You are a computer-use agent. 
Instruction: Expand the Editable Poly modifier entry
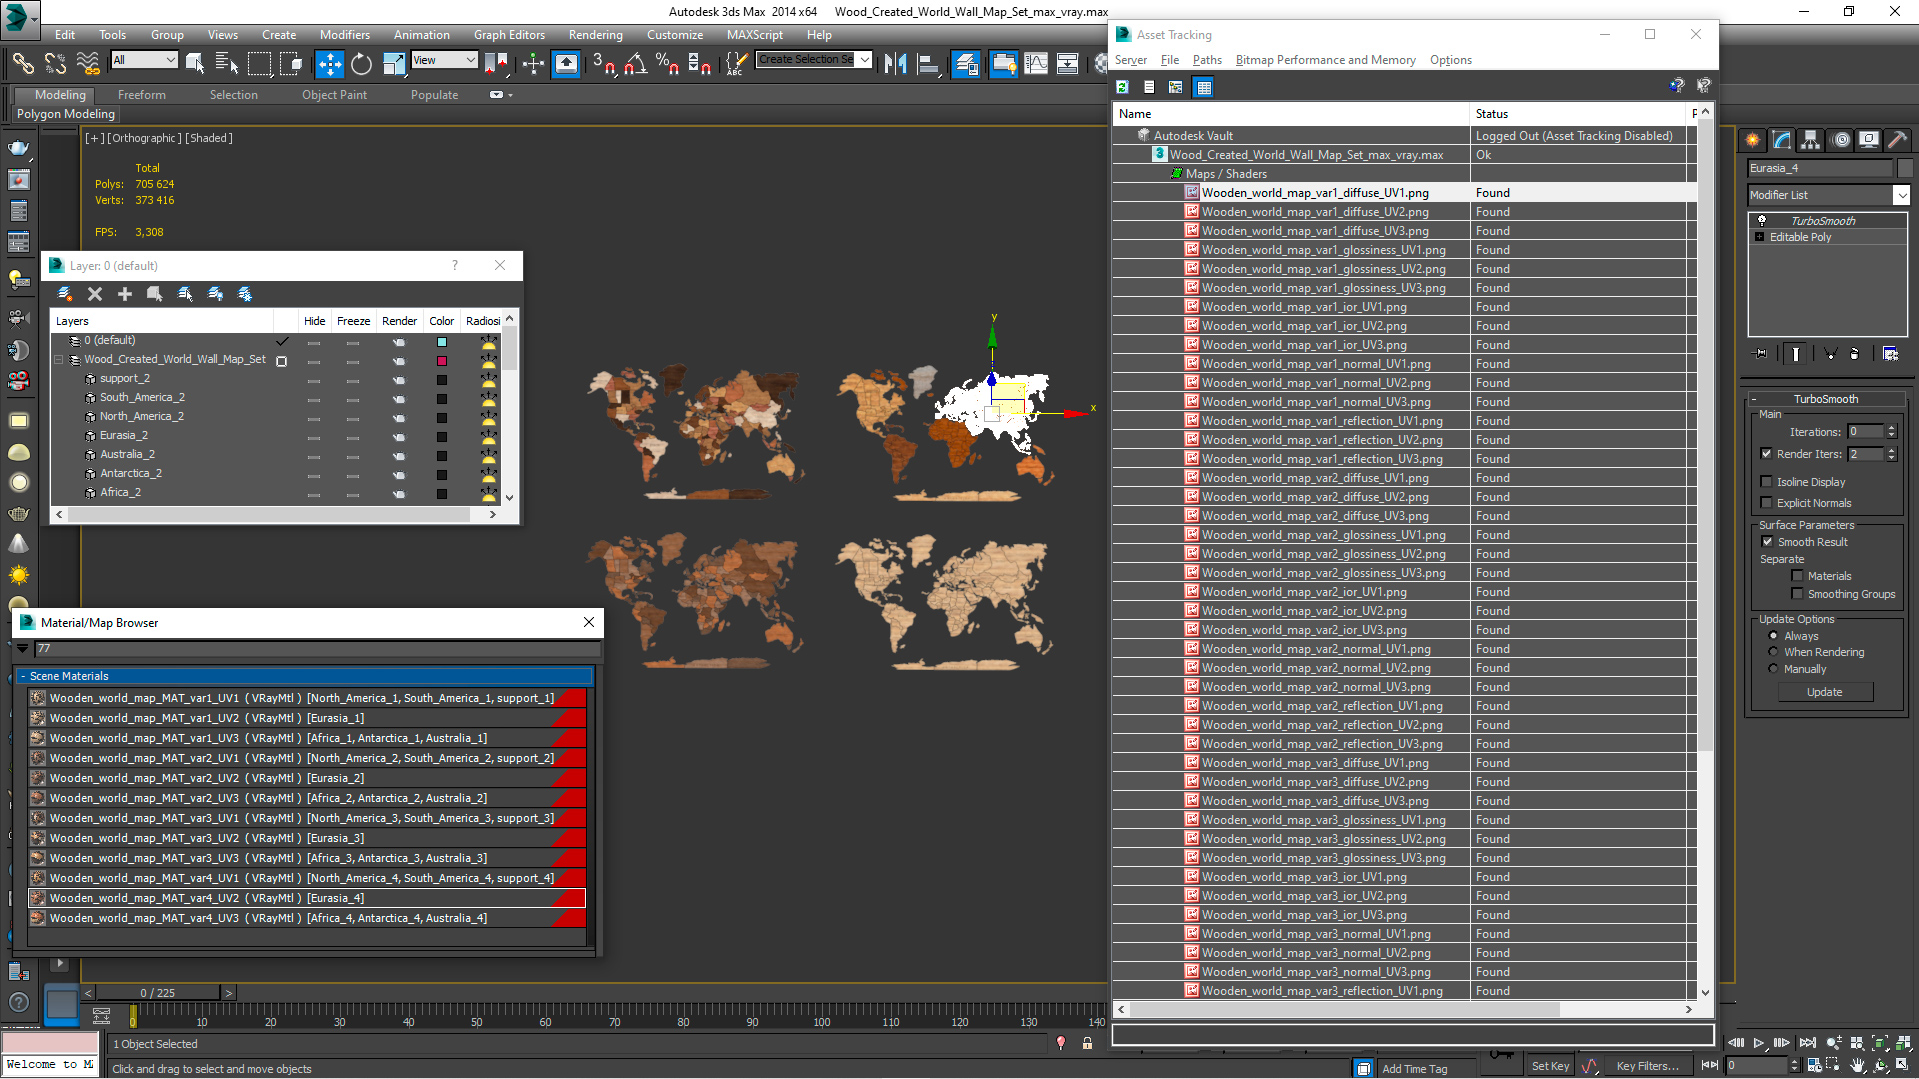[x=1760, y=237]
